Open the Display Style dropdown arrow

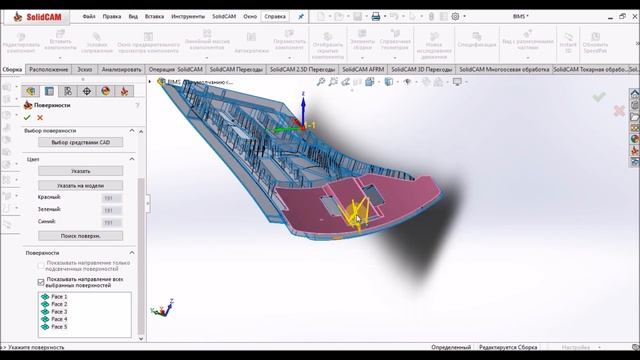pos(398,82)
